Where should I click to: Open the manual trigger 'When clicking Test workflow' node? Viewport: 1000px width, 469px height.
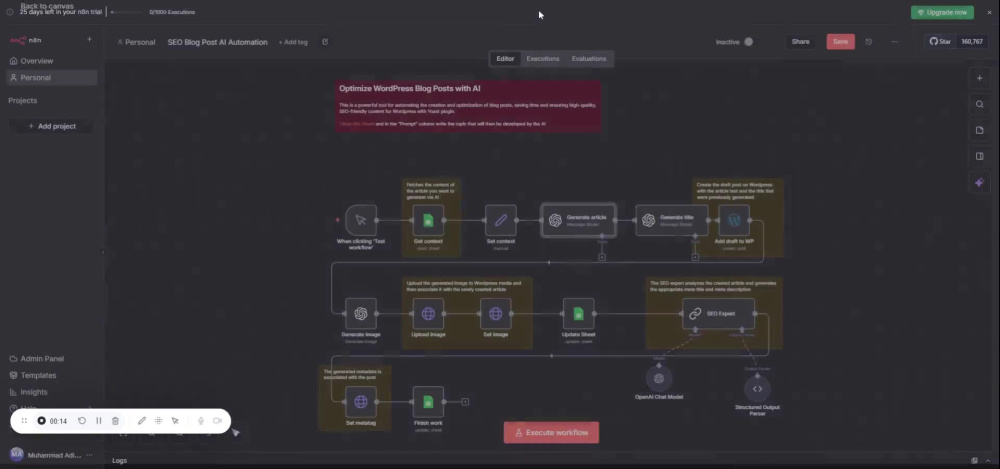(361, 220)
